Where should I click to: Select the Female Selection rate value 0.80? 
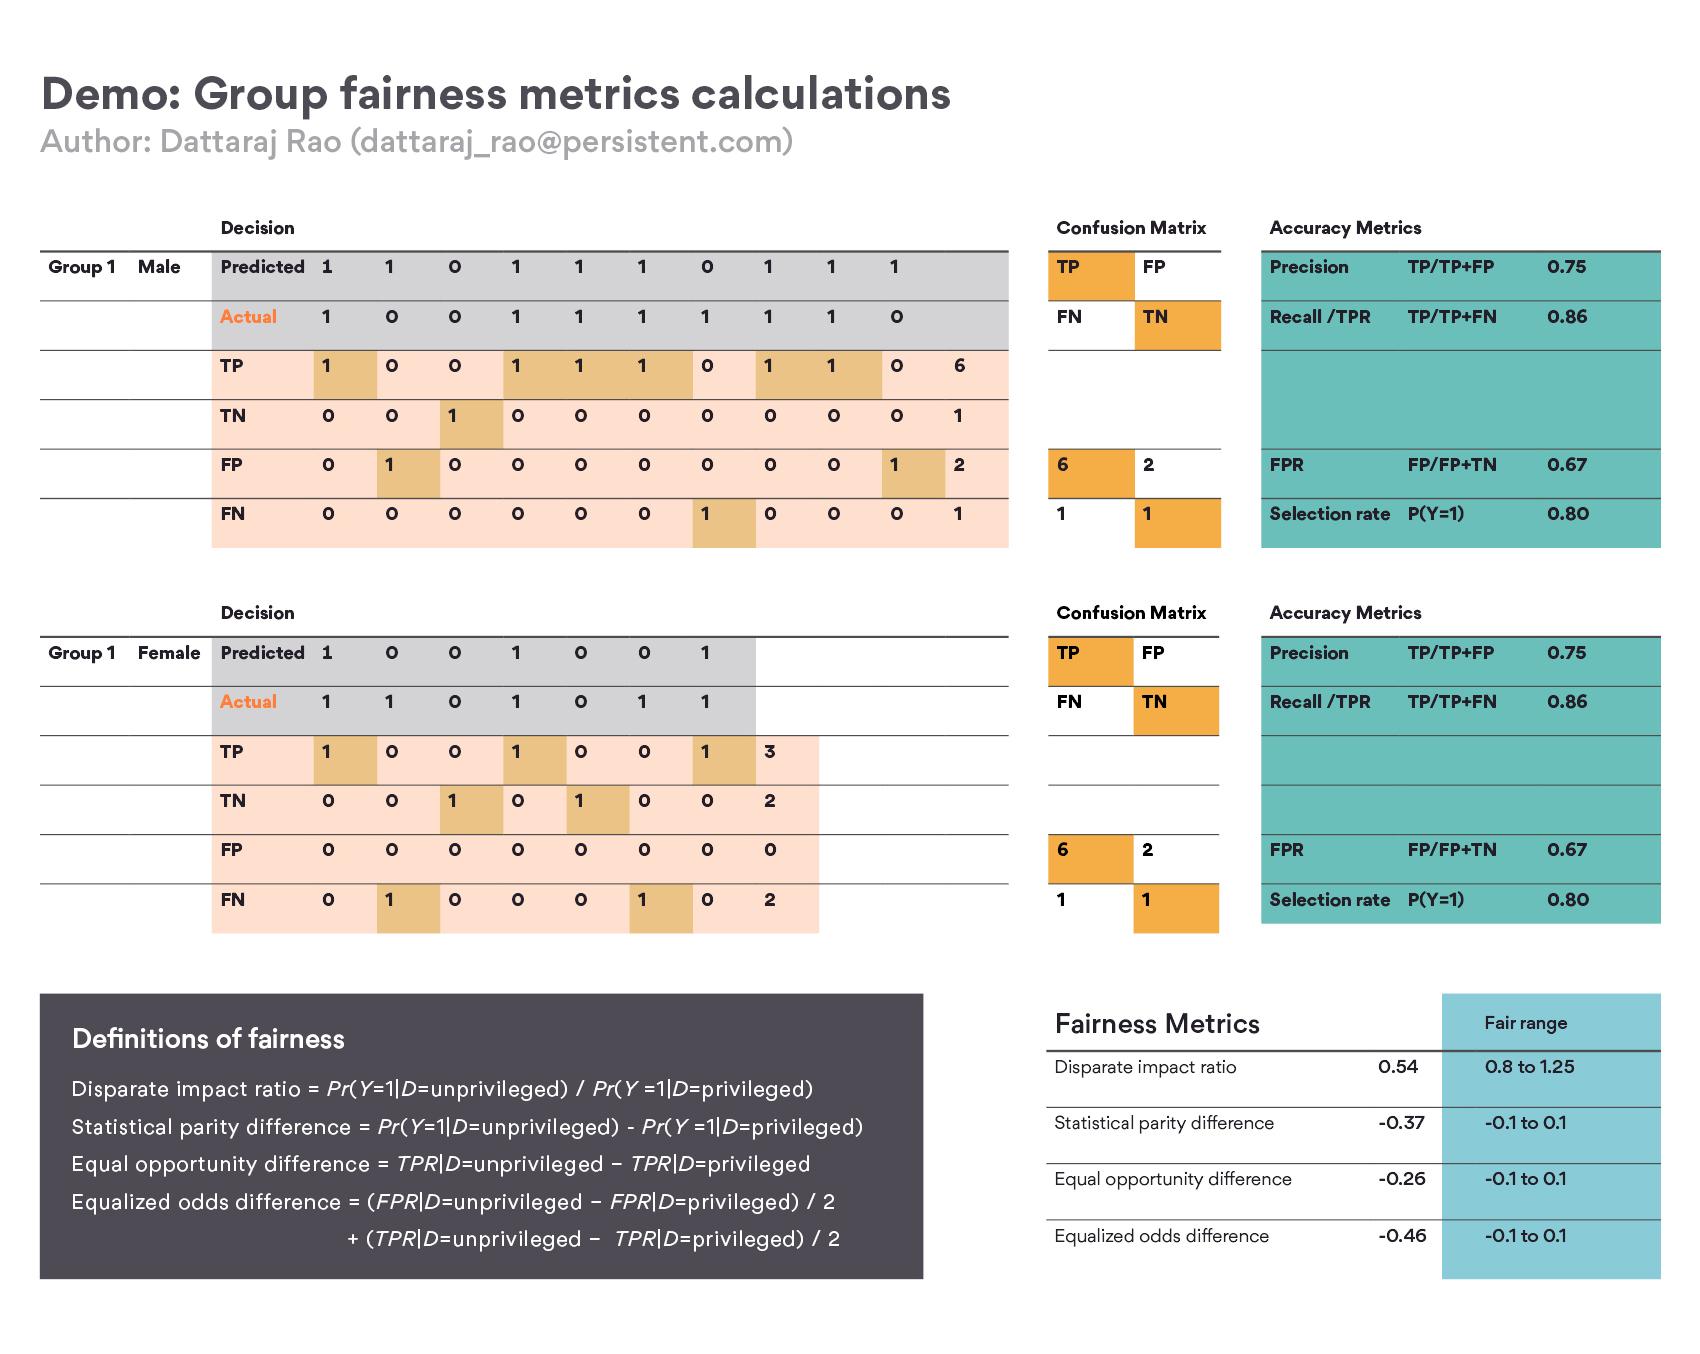(x=1567, y=899)
